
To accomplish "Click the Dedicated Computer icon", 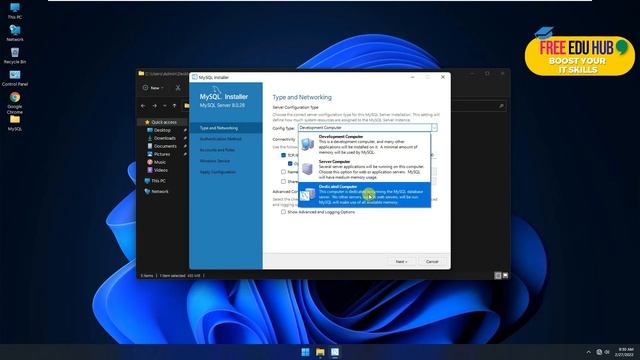I will coord(307,195).
